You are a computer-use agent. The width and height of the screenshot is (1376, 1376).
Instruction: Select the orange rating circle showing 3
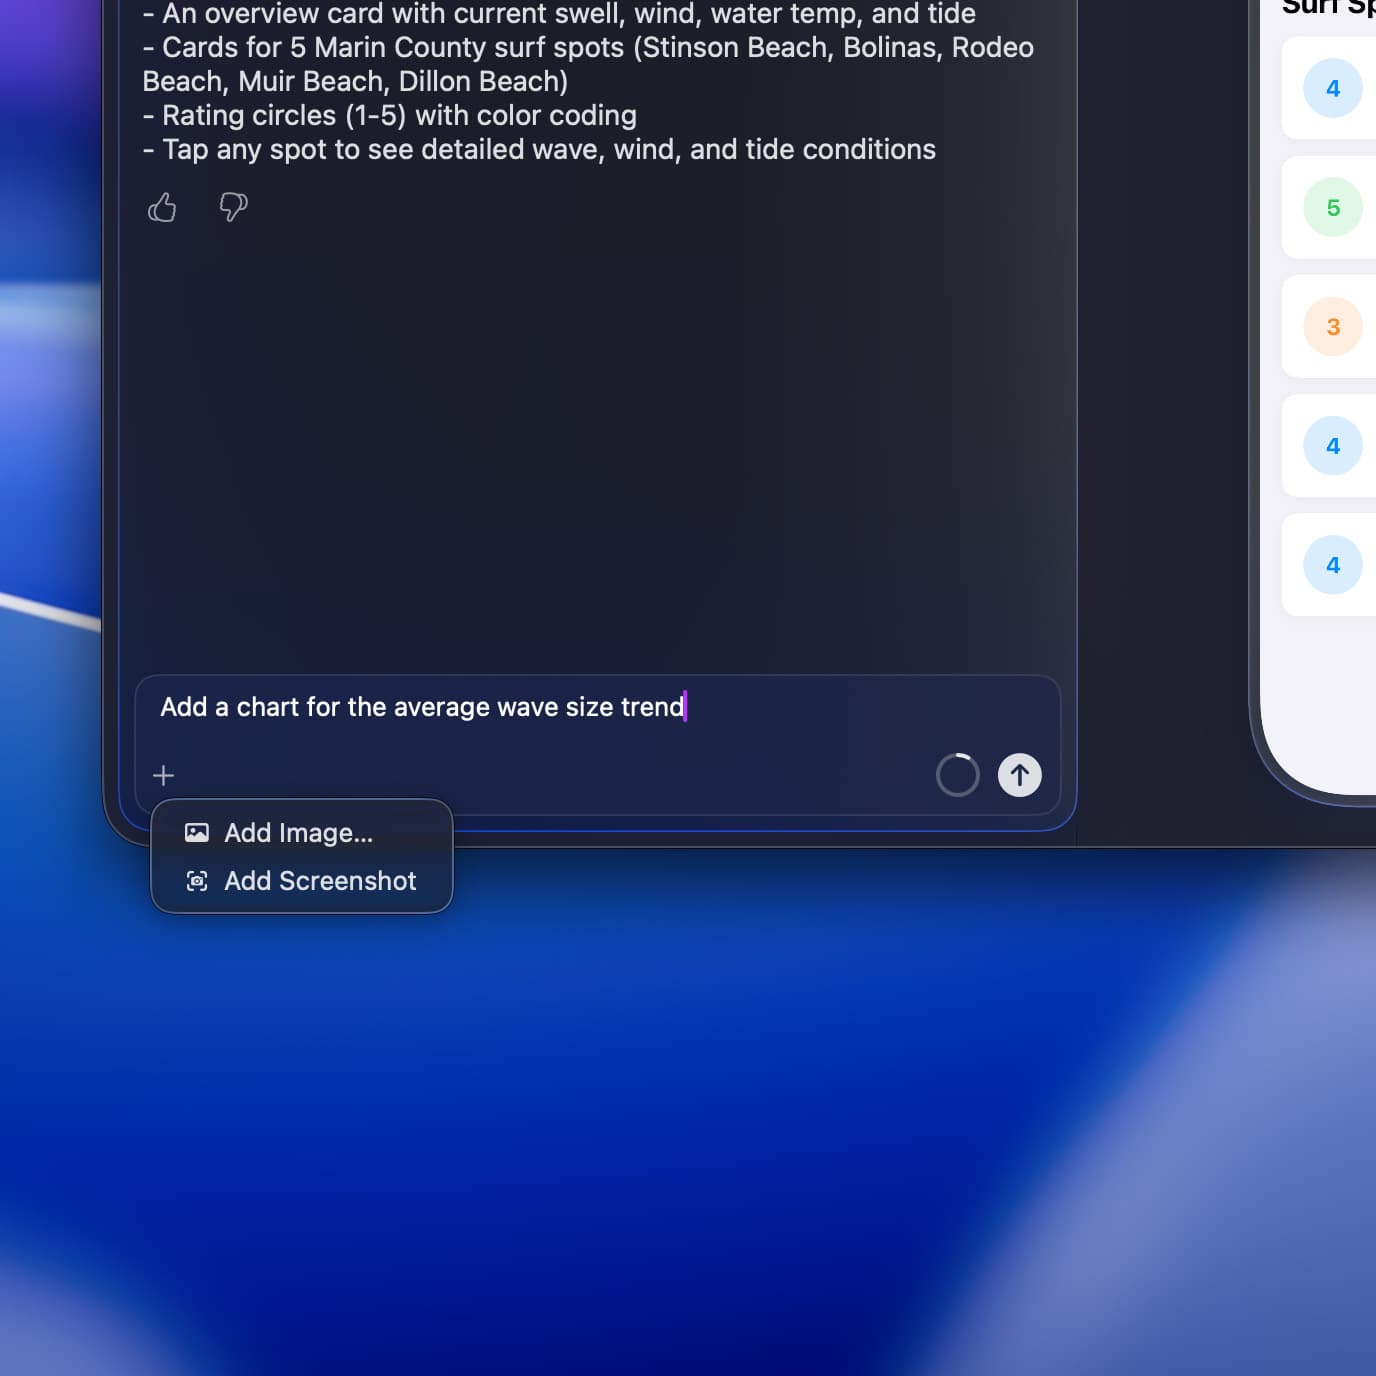[x=1332, y=327]
